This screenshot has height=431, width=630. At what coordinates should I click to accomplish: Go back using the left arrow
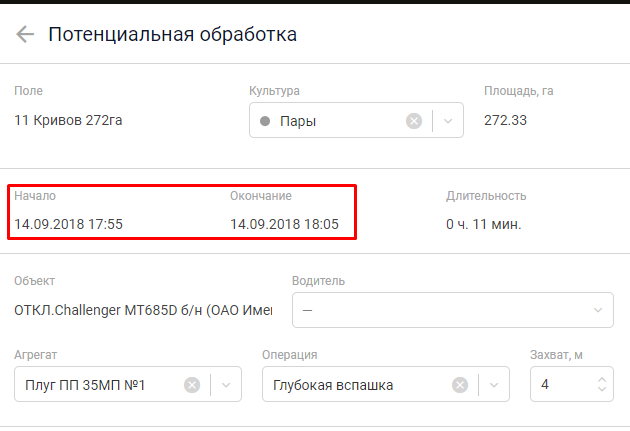coord(24,35)
